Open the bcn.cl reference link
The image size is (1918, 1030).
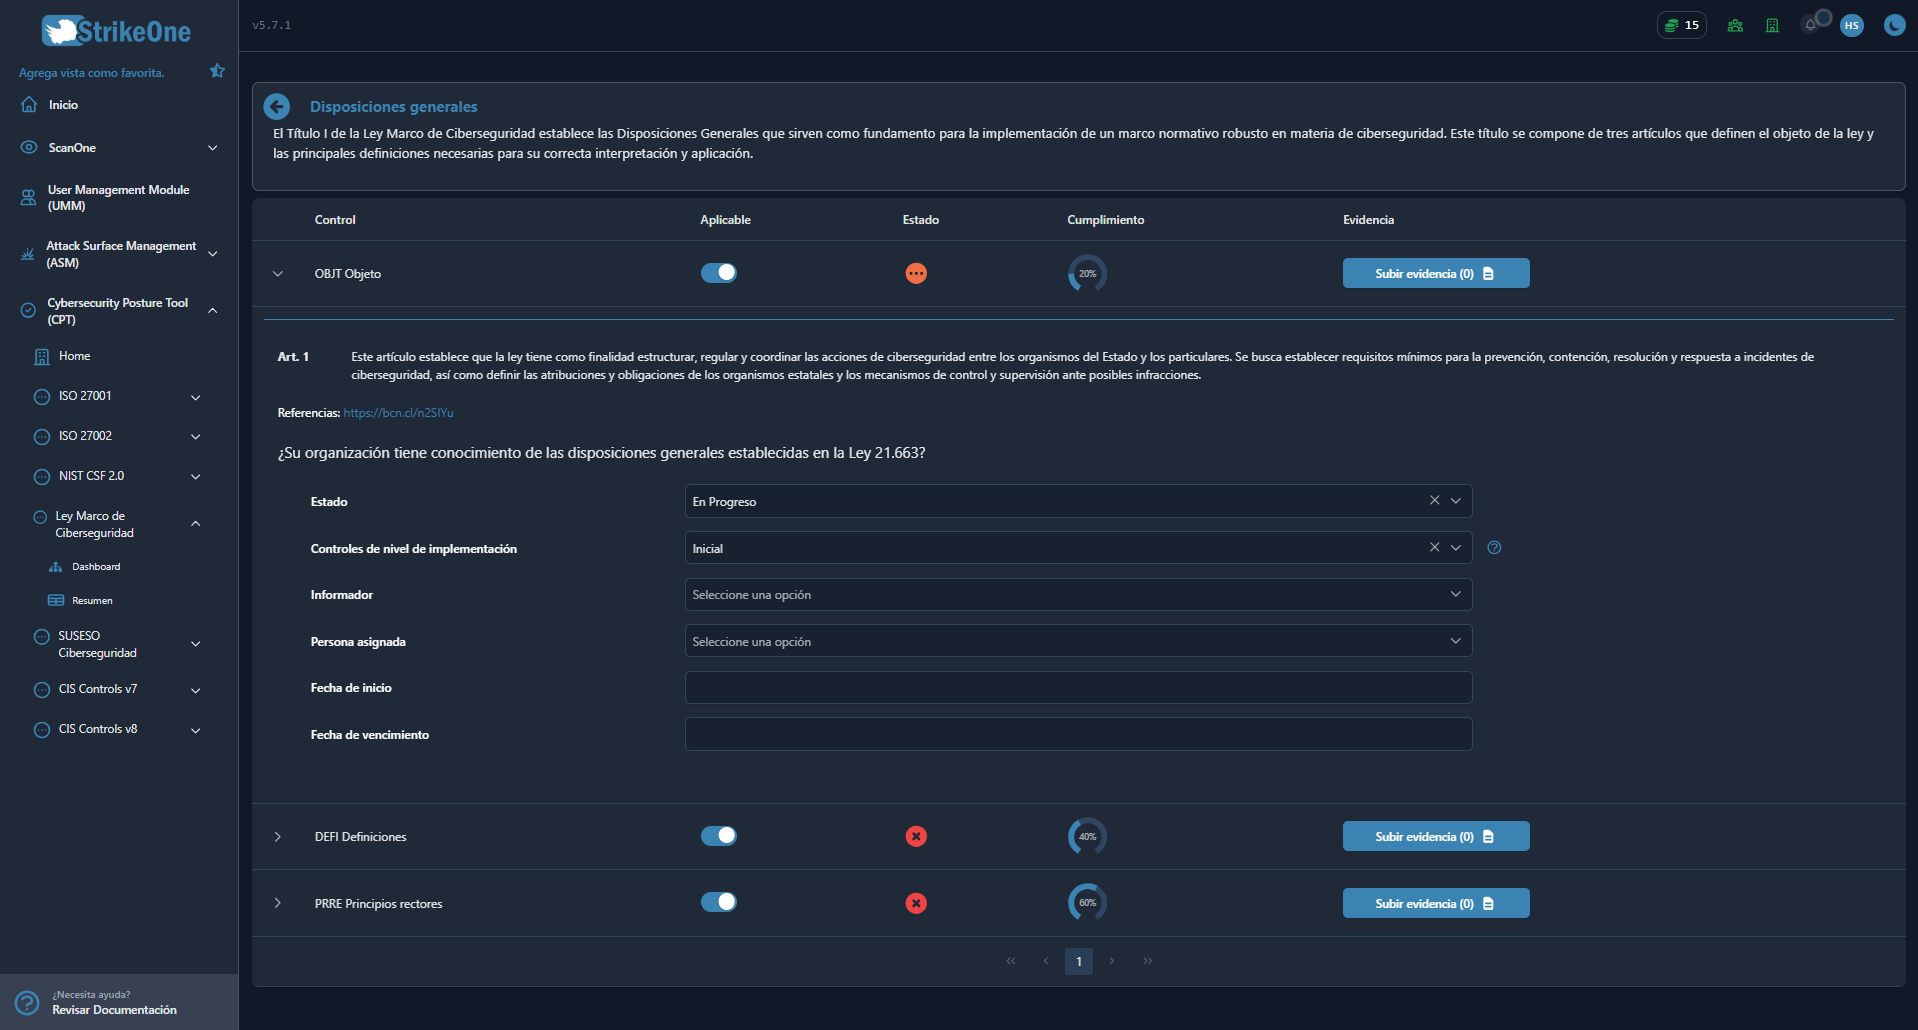click(398, 413)
